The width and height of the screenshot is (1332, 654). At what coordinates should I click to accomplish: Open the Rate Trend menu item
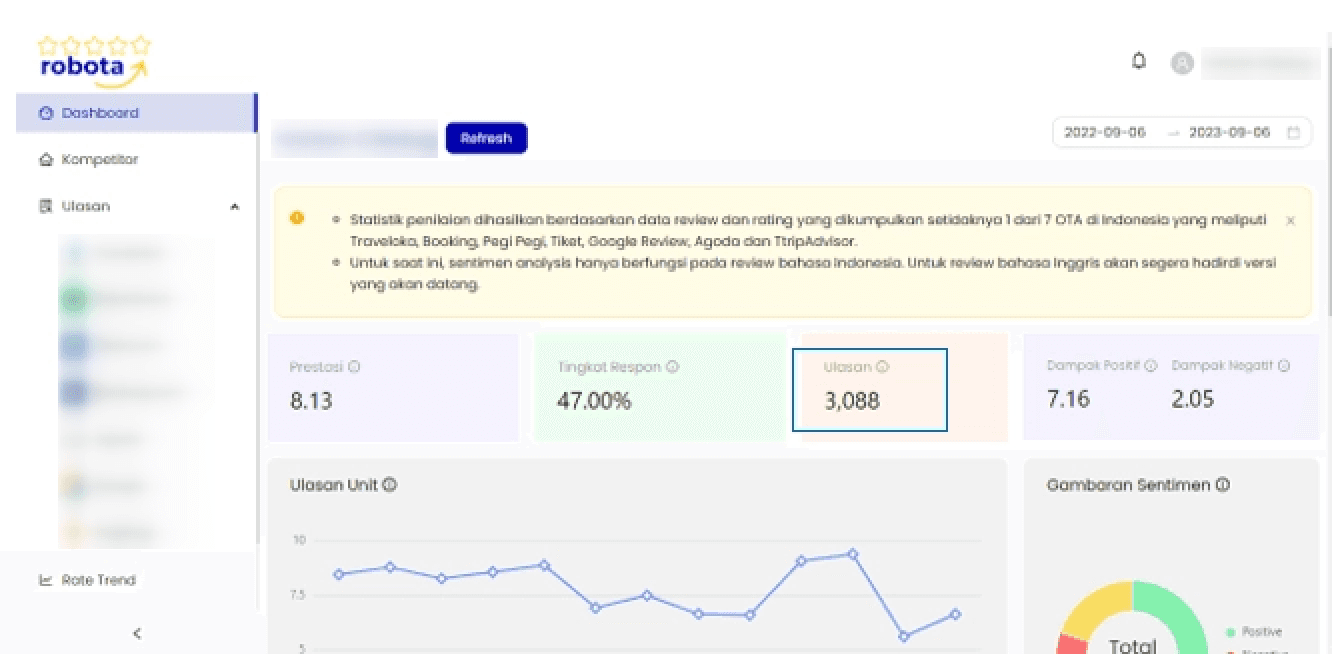pyautogui.click(x=136, y=580)
